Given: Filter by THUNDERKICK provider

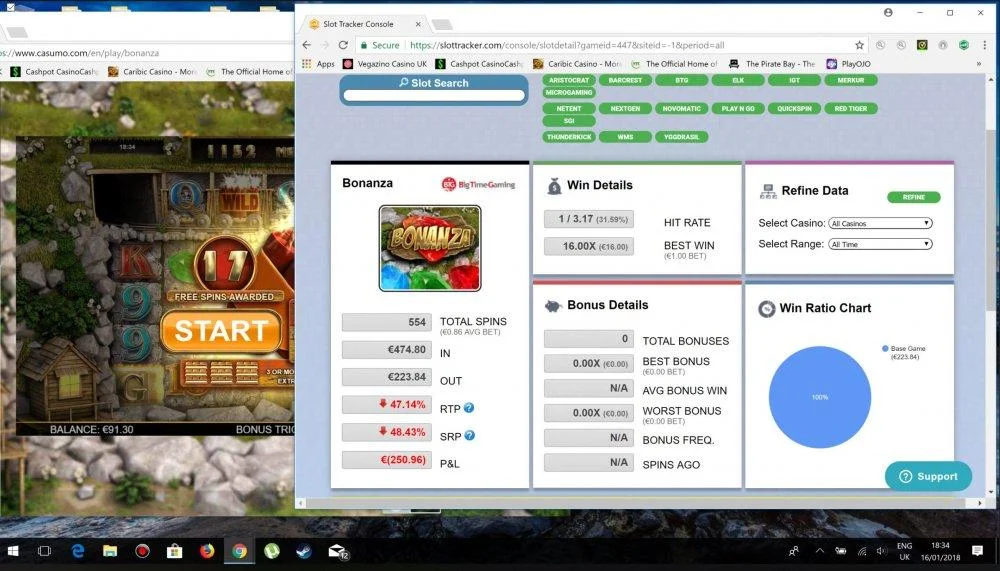Looking at the screenshot, I should pyautogui.click(x=569, y=137).
